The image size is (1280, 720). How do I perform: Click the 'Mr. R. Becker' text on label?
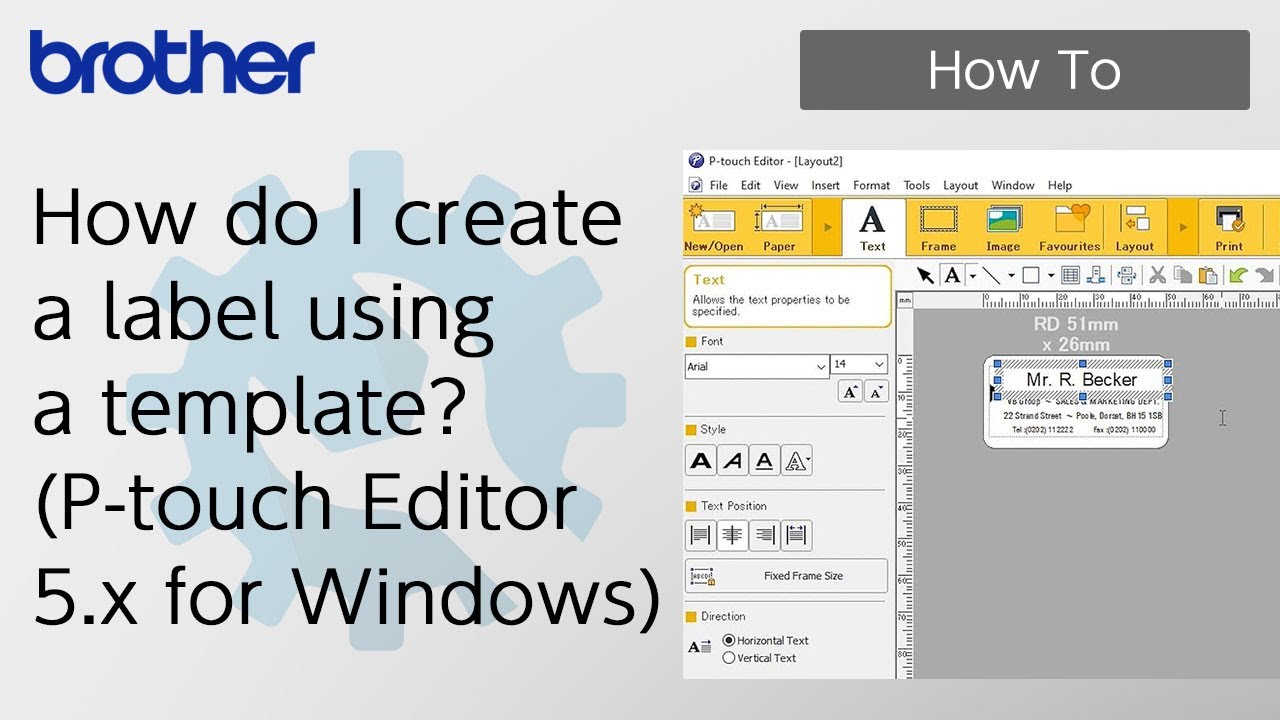pyautogui.click(x=1082, y=380)
